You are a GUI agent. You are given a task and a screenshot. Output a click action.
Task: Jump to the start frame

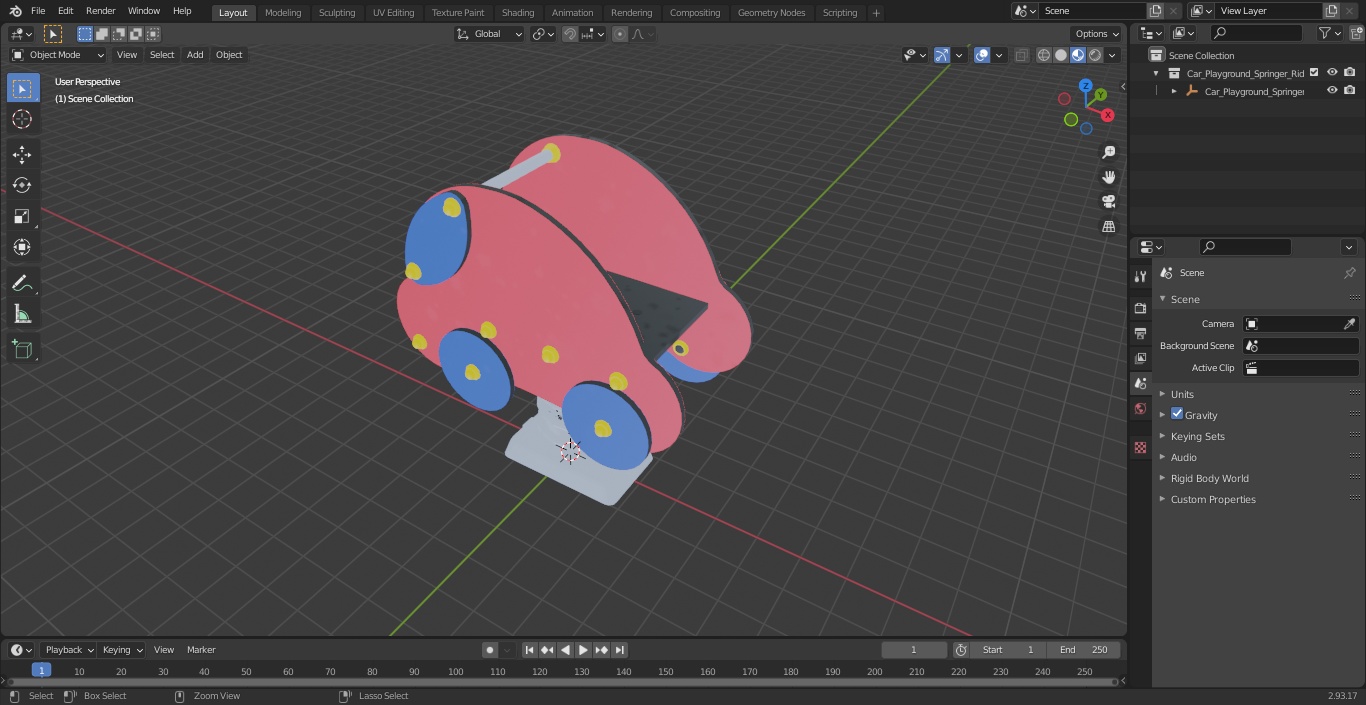point(530,650)
